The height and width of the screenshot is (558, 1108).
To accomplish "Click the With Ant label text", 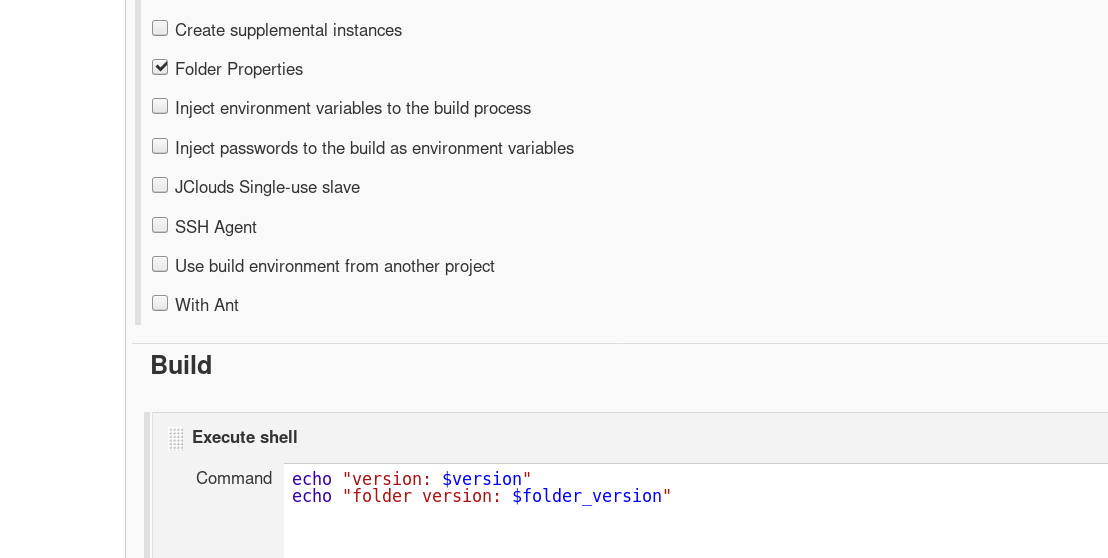I will click(x=207, y=305).
